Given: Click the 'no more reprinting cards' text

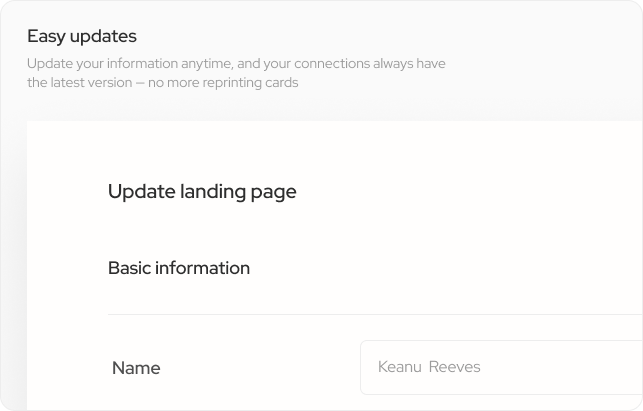Looking at the screenshot, I should point(223,83).
